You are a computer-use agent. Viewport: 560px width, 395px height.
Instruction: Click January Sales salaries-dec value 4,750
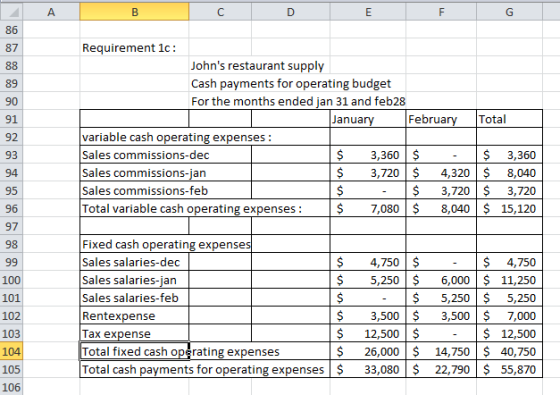[x=368, y=262]
